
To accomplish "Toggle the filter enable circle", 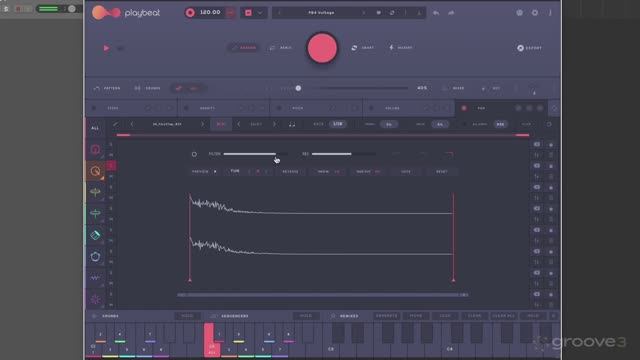I will click(194, 154).
